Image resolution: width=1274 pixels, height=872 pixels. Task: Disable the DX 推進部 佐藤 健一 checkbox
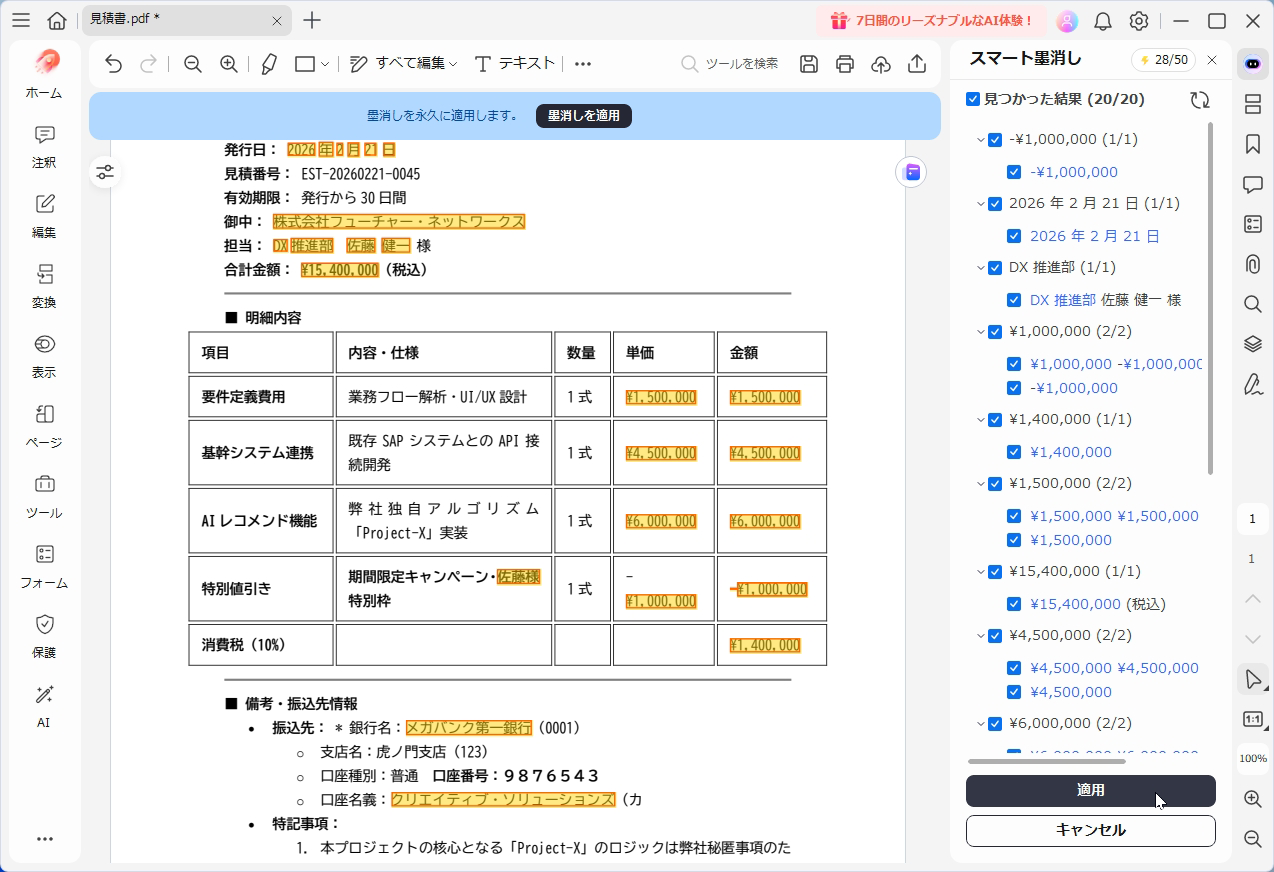[1014, 300]
